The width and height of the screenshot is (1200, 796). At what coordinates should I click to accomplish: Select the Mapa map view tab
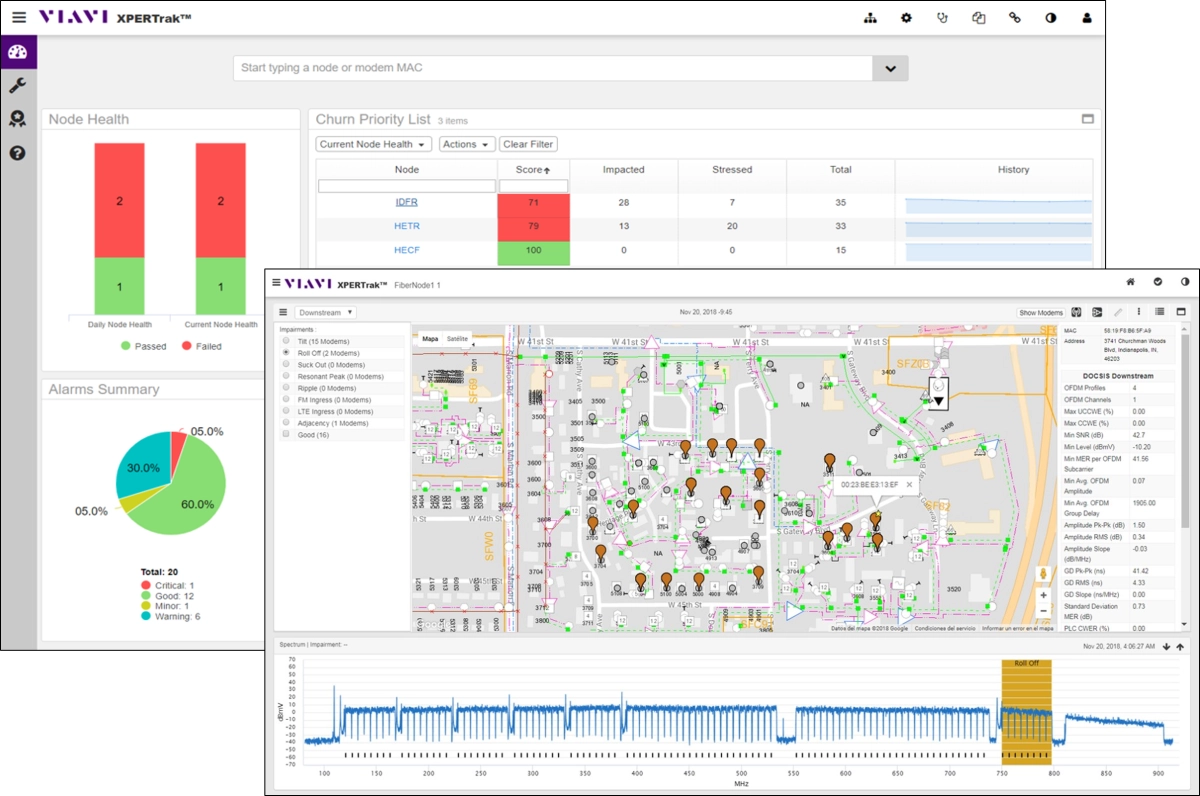(x=430, y=339)
